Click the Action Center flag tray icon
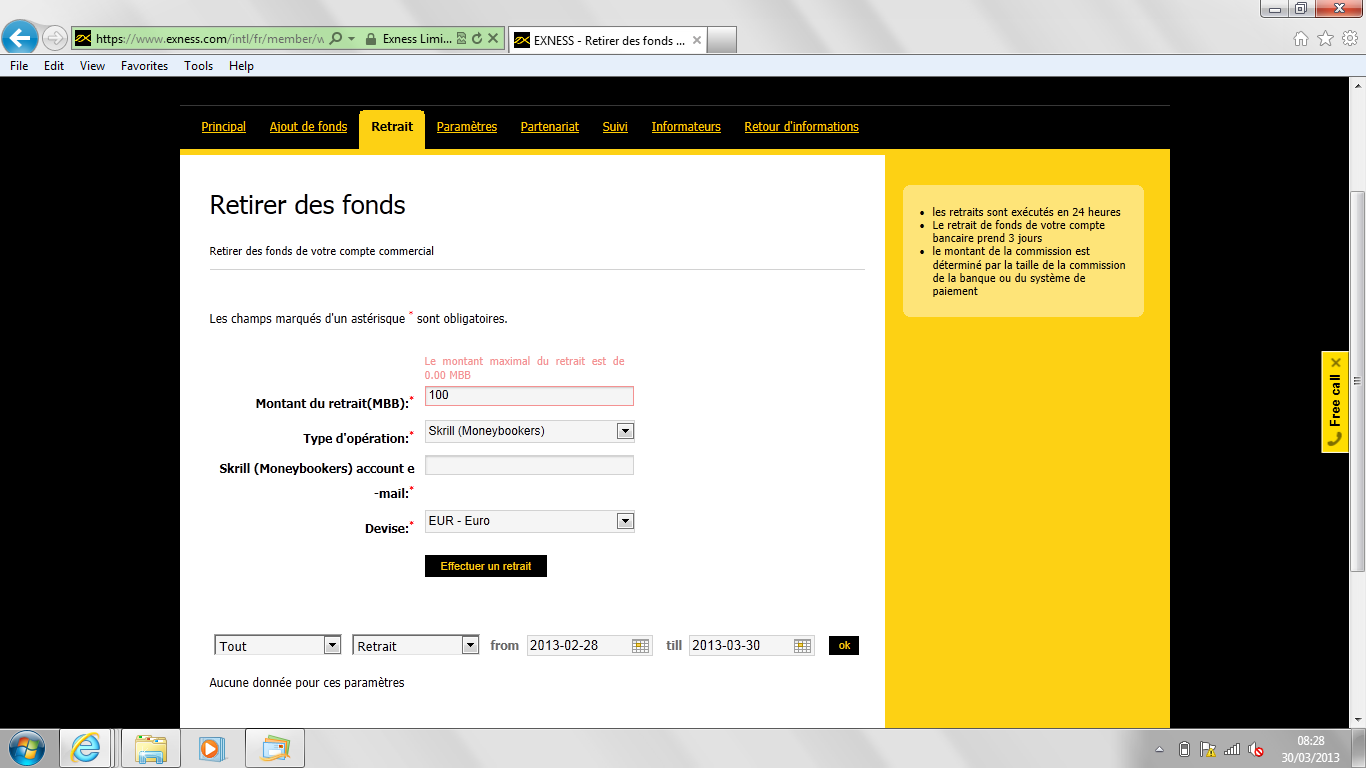 (1208, 749)
